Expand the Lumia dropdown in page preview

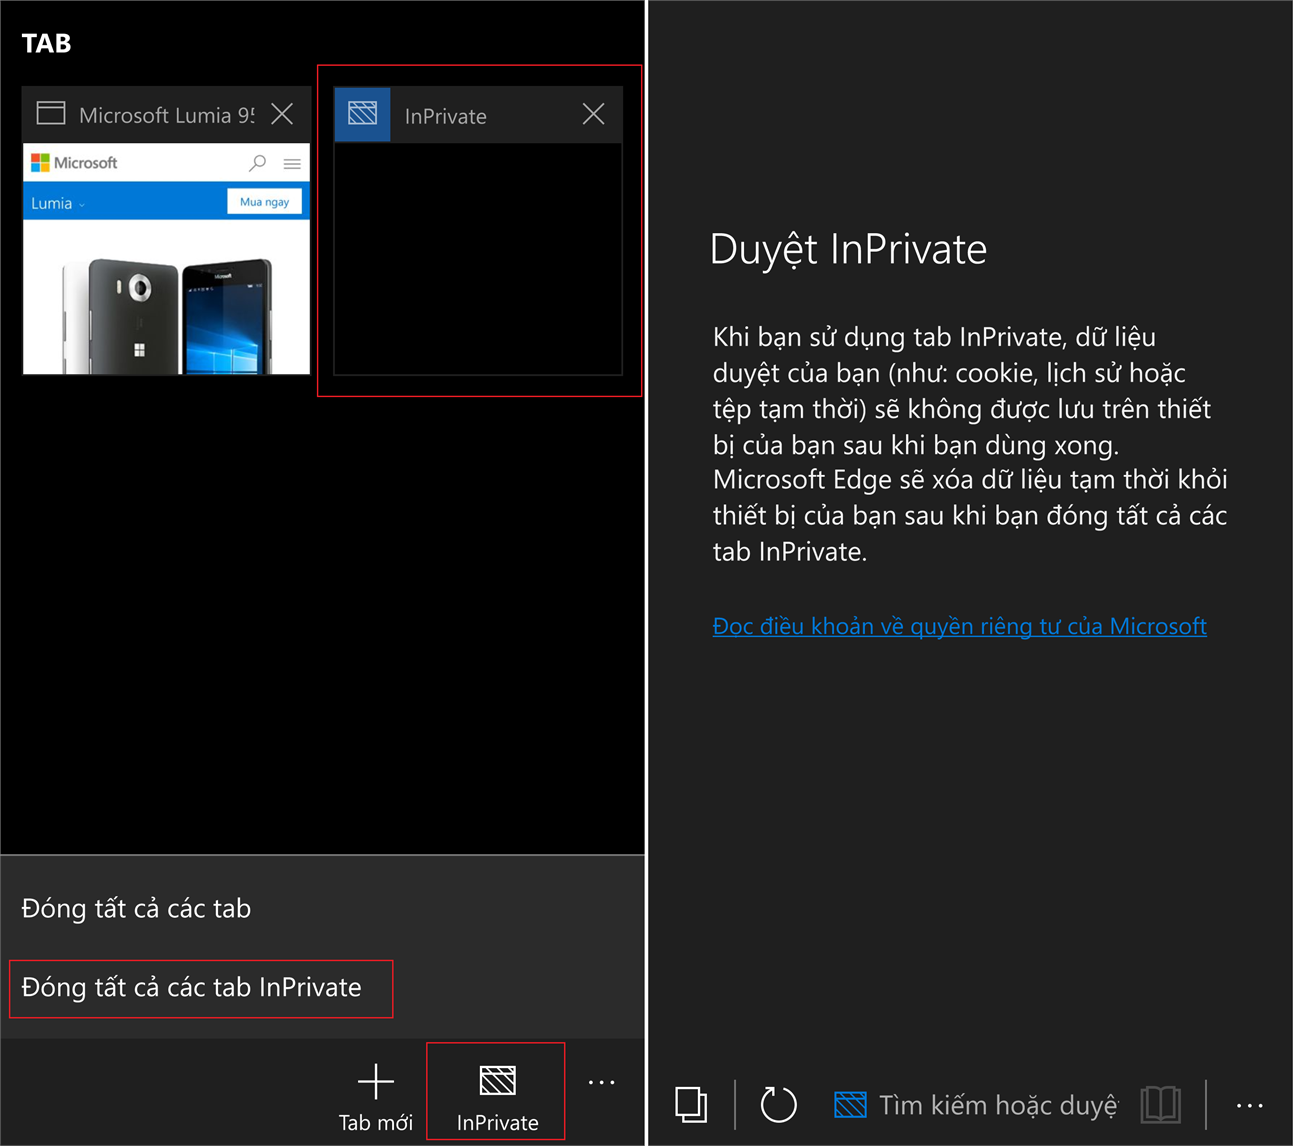click(58, 203)
